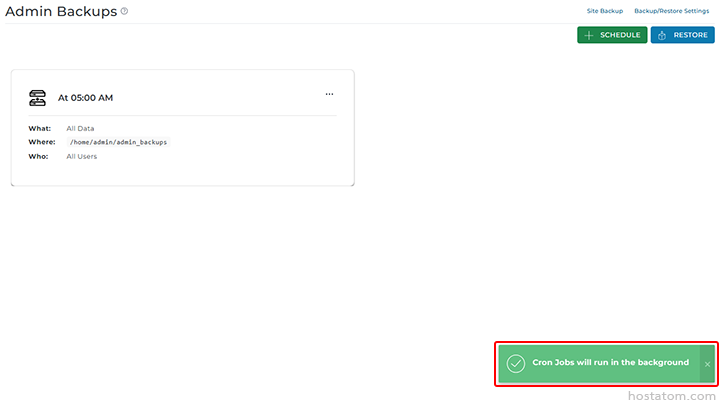Click the plus icon in the Schedule button
720x404 pixels.
tap(589, 35)
